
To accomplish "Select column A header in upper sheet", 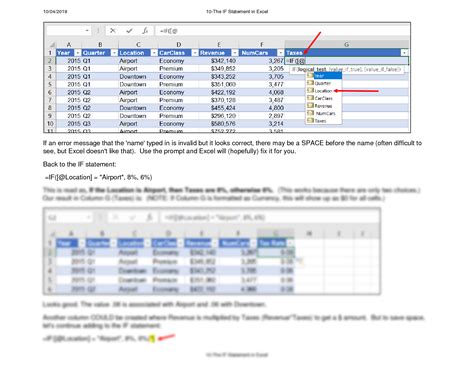I will (69, 45).
